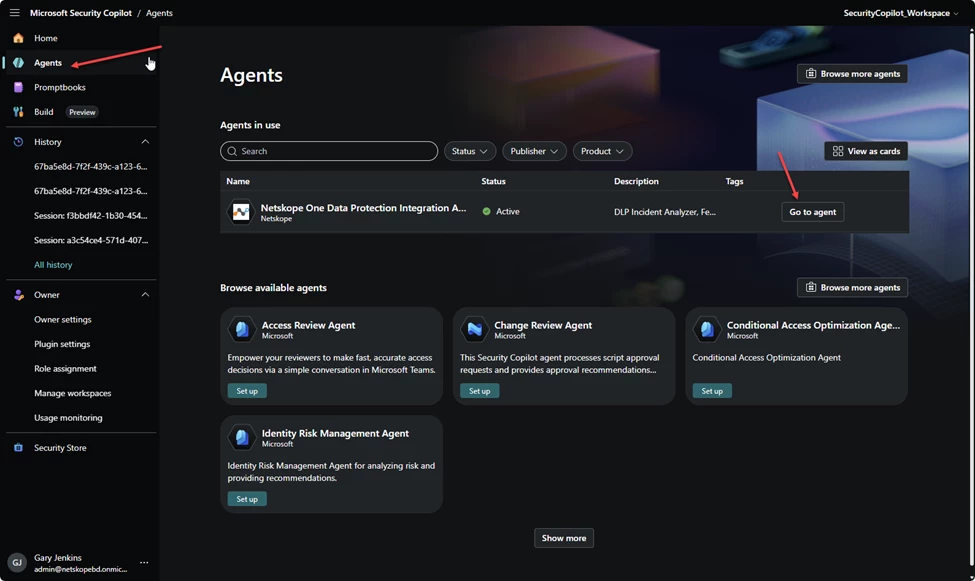Viewport: 975px width, 581px height.
Task: Open Manage workspaces
Action: point(73,393)
